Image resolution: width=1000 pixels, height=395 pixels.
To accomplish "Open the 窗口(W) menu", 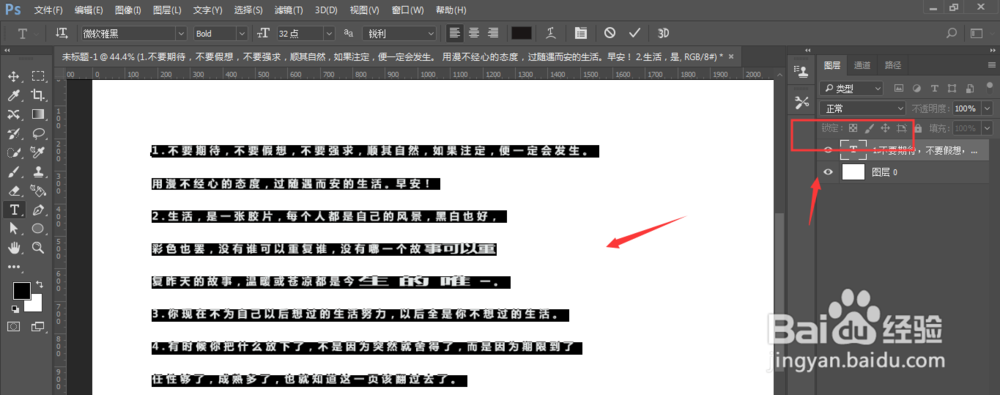I will click(x=408, y=10).
